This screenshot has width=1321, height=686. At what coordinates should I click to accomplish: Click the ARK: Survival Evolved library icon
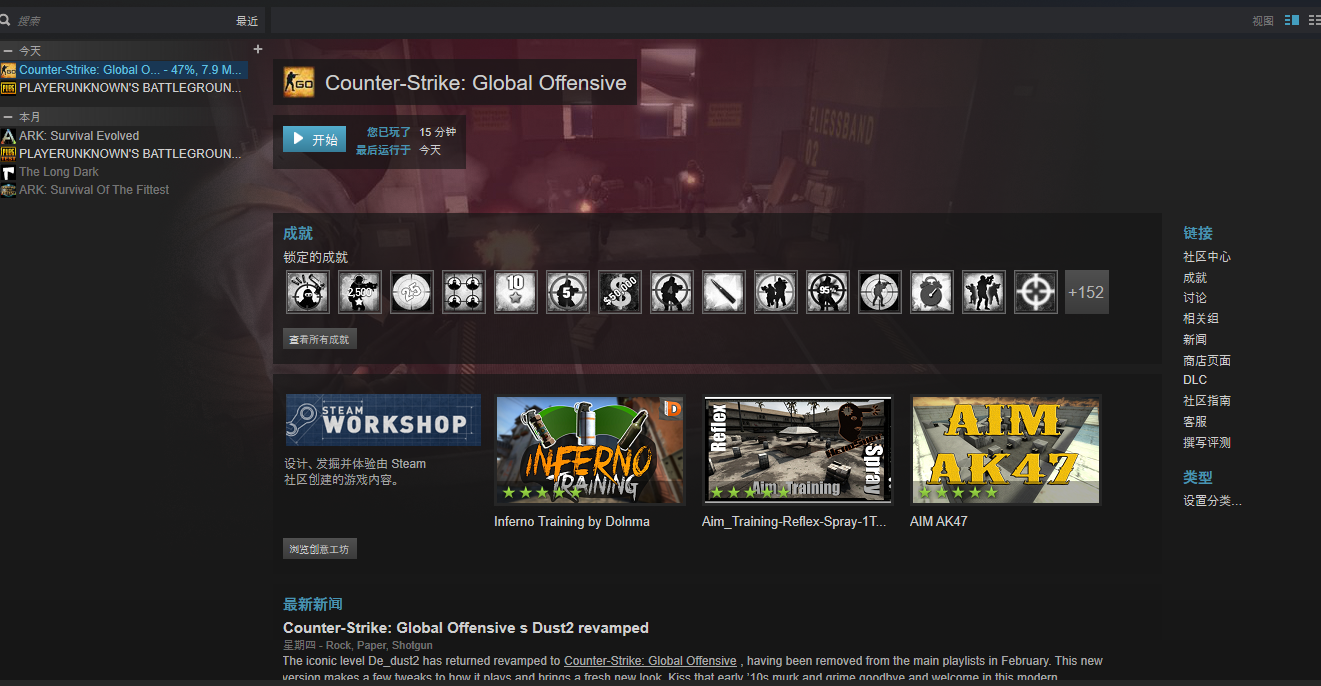coord(8,136)
